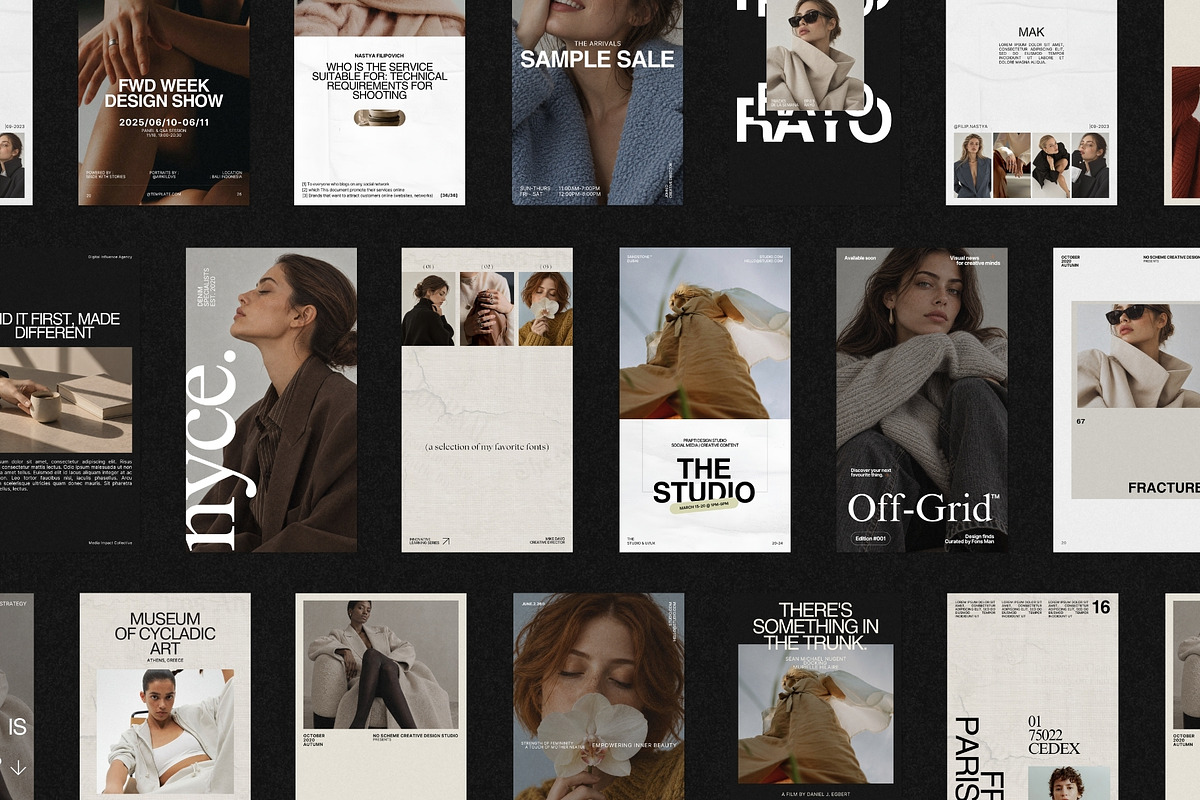This screenshot has width=1200, height=800.
Task: Click 'A FILM BY DANIEL J. EGBERT' credit
Action: click(816, 793)
